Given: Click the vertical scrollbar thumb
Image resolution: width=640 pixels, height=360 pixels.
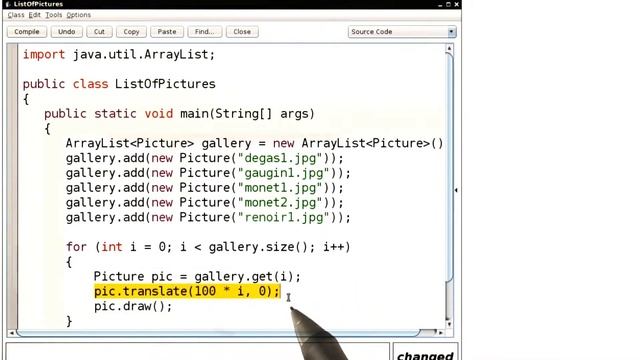Looking at the screenshot, I should click(x=449, y=167).
